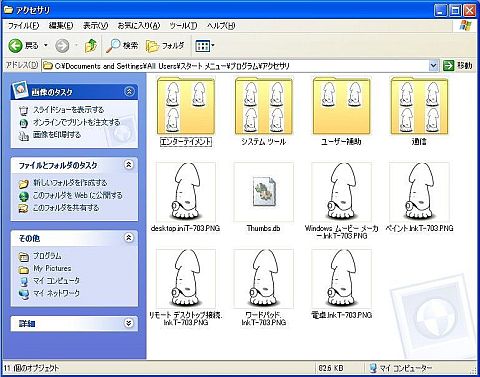This screenshot has height=377, width=480.
Task: Open the お気に入り(A) menu
Action: pyautogui.click(x=139, y=26)
